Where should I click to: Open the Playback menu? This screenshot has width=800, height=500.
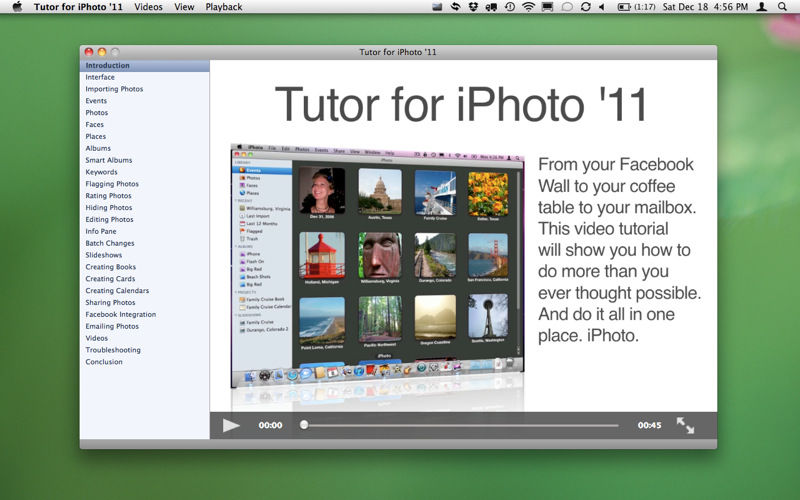click(x=223, y=7)
